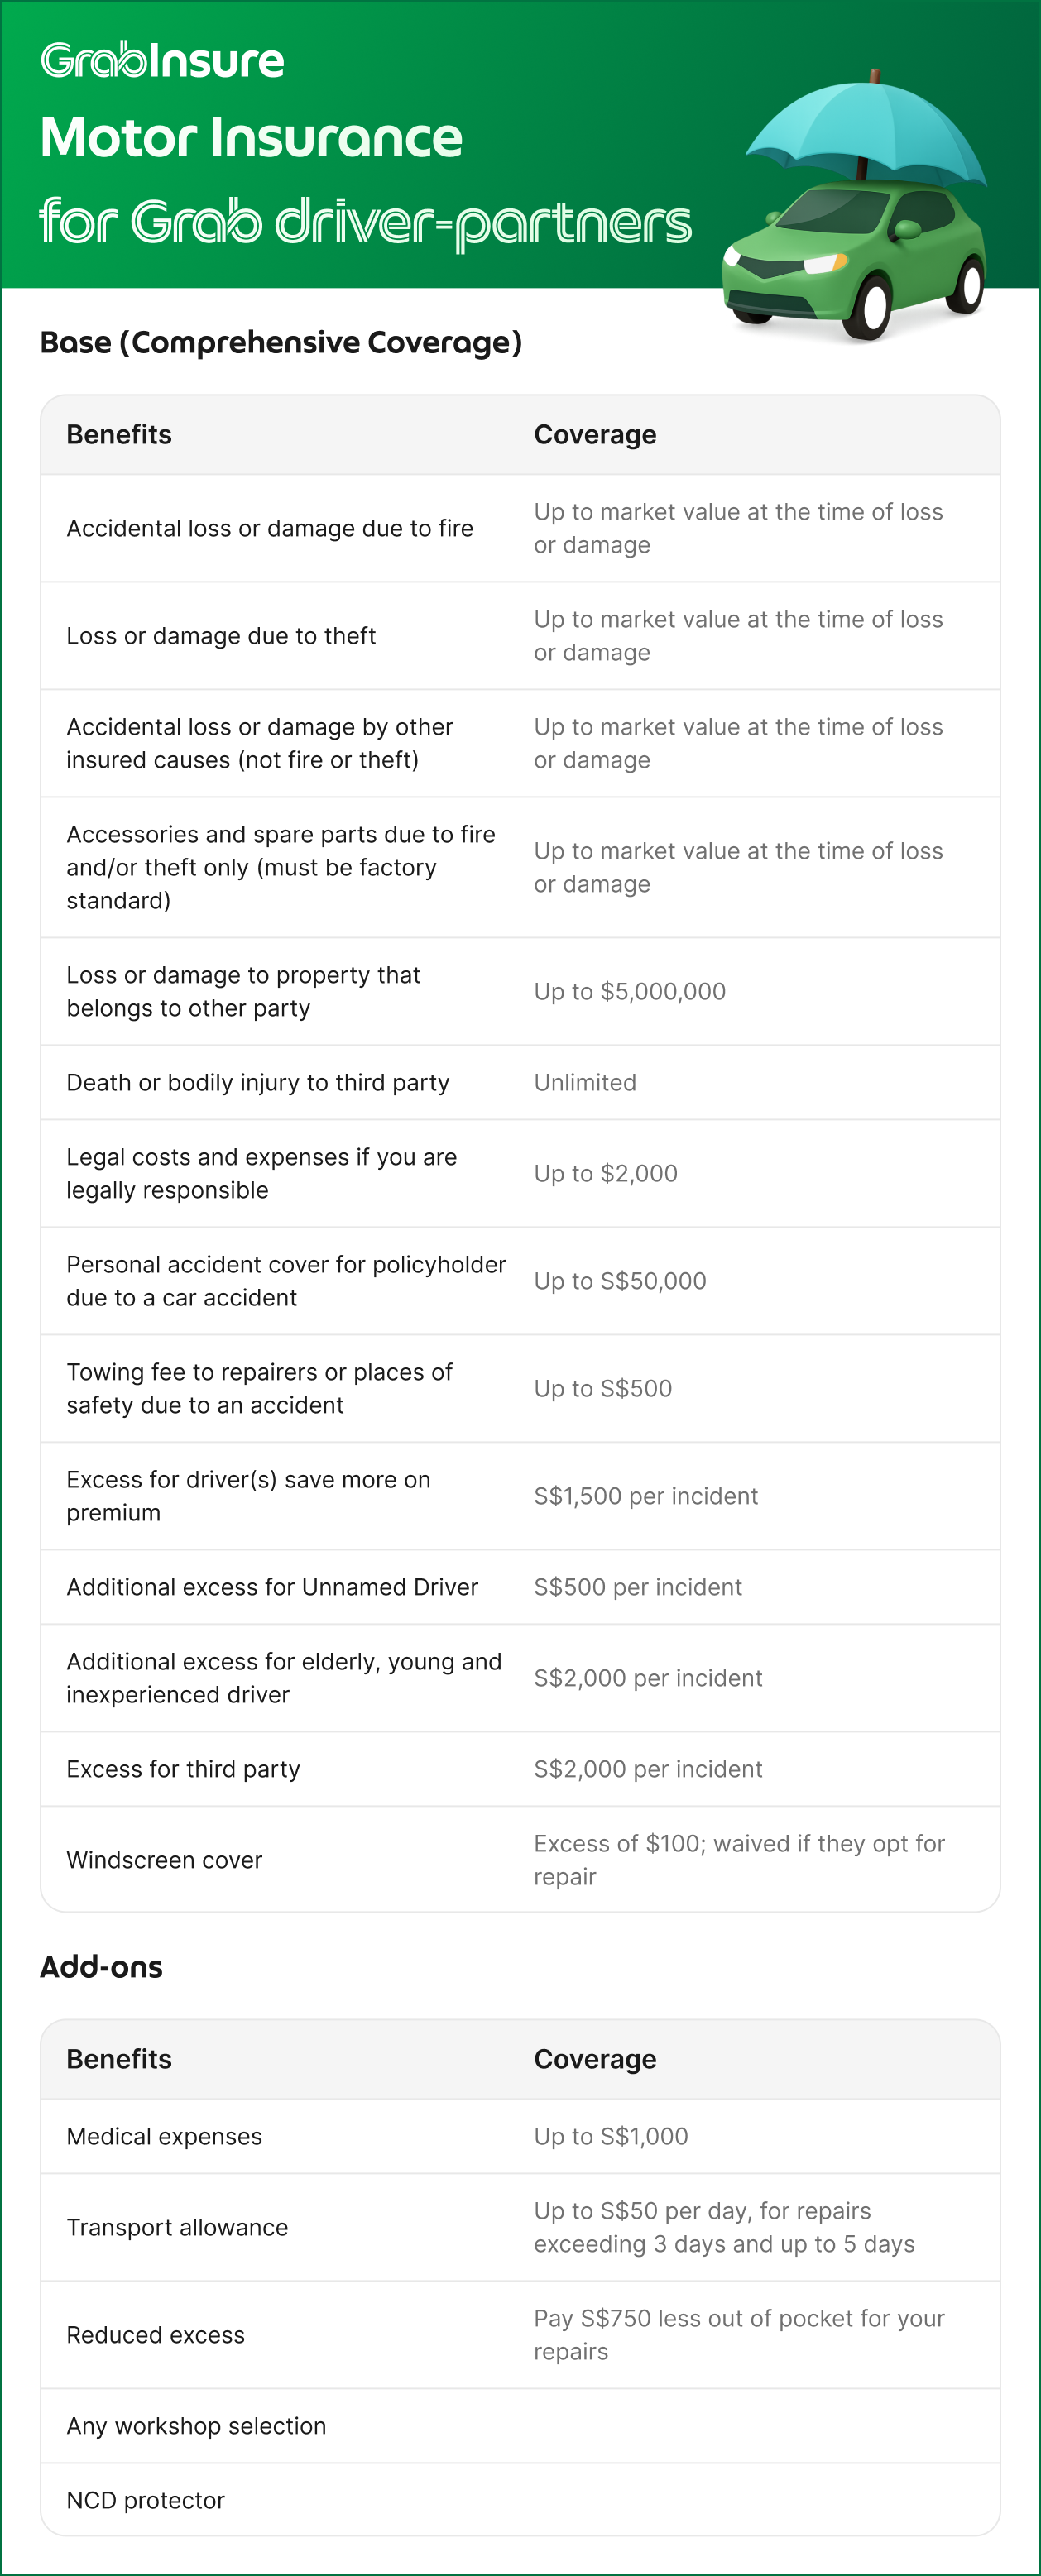Screen dimensions: 1041x2576
Task: Select the Motor Insurance title text
Action: click(x=251, y=137)
